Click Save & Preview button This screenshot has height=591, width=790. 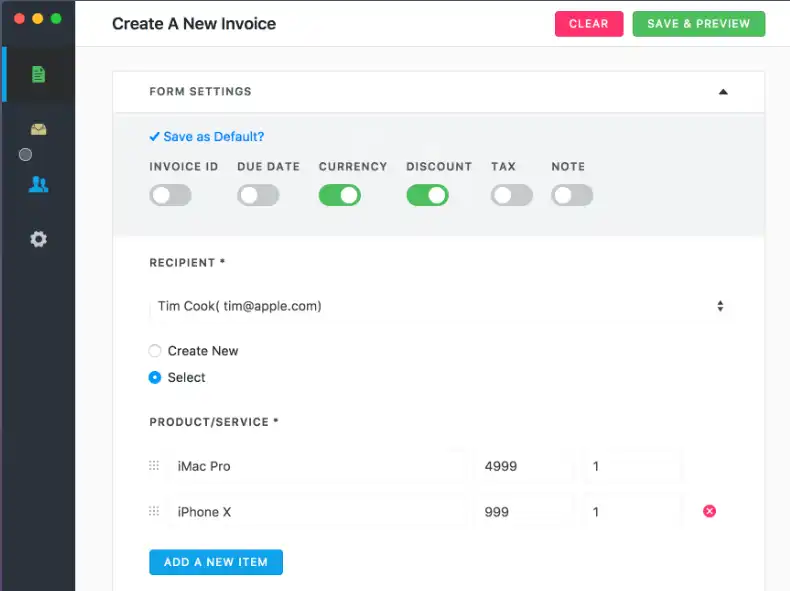coord(698,24)
